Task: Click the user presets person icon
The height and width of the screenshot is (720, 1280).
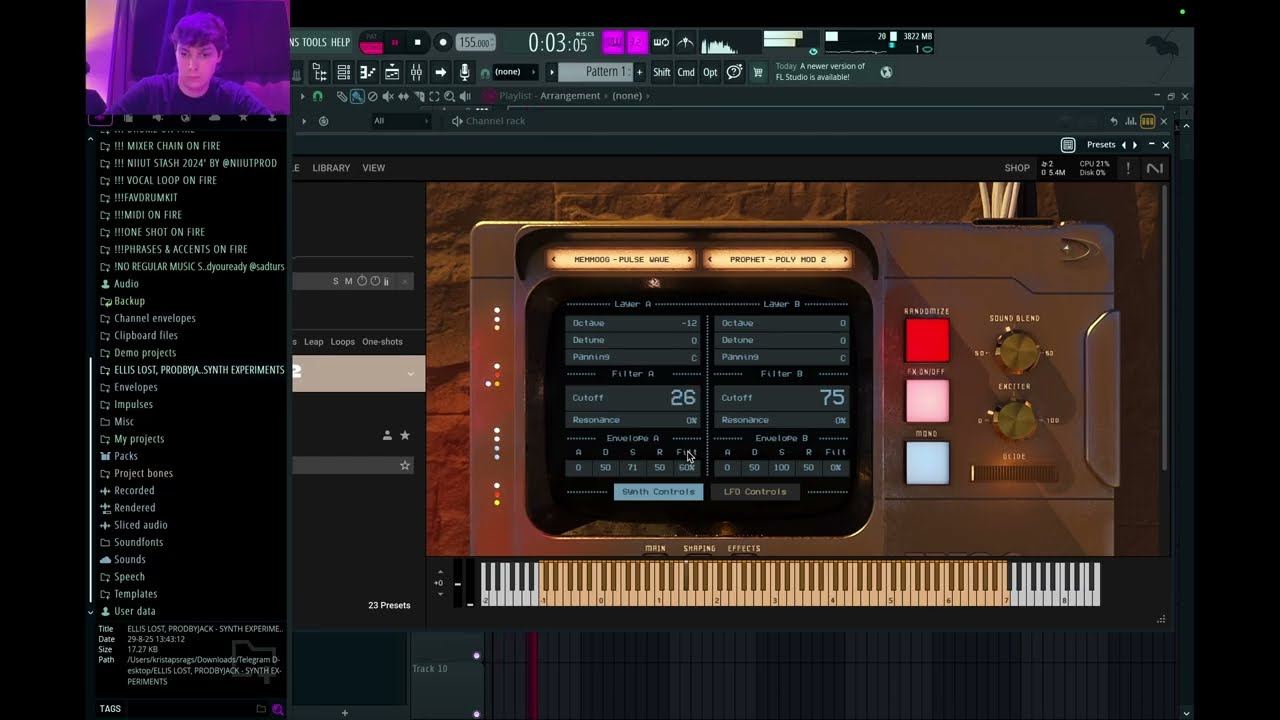Action: 387,435
